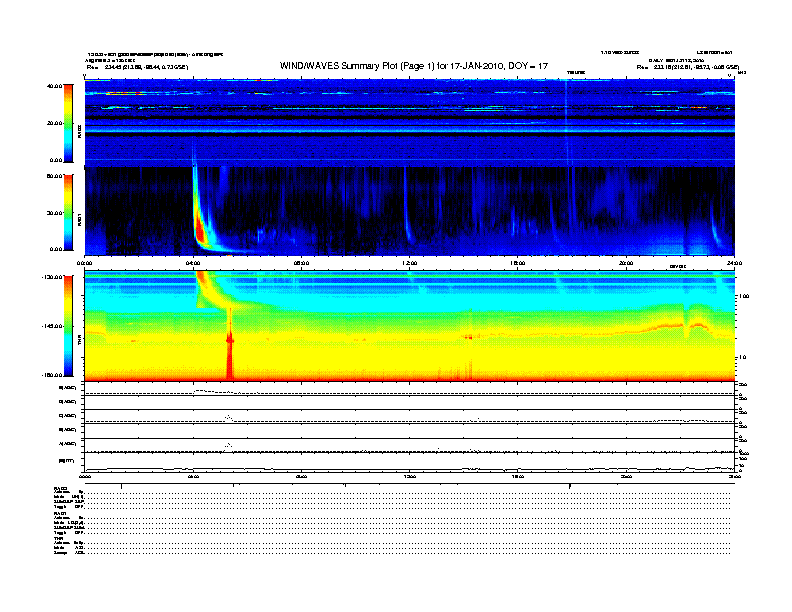Image resolution: width=792 pixels, height=612 pixels.
Task: Click the RAD2 panel color scale bar
Action: click(68, 123)
